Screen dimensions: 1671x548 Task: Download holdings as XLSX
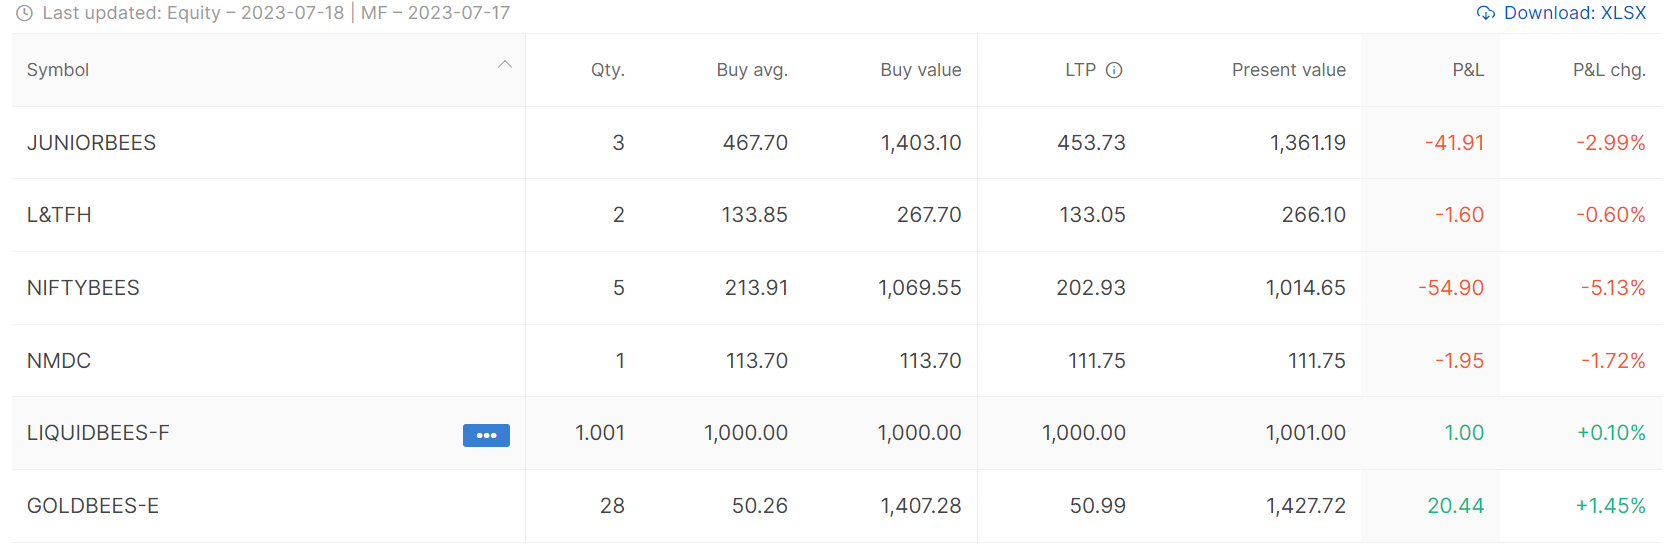1562,13
